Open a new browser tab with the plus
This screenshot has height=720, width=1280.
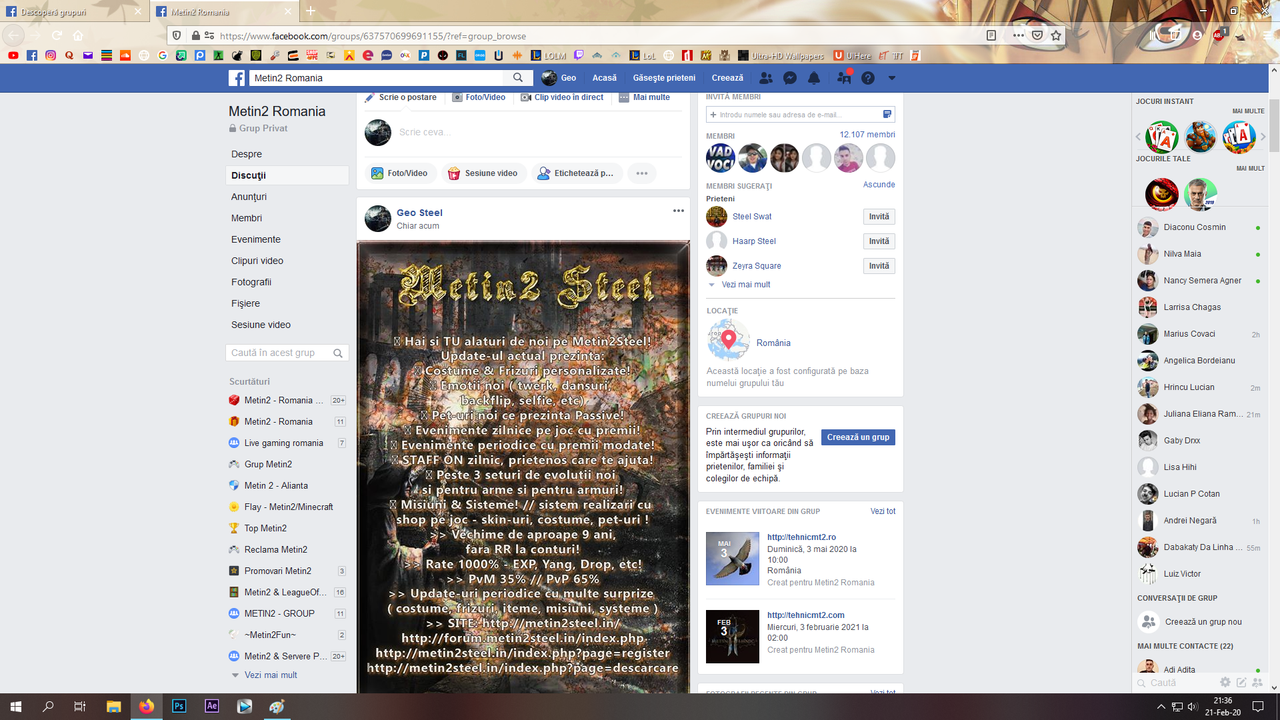[311, 11]
